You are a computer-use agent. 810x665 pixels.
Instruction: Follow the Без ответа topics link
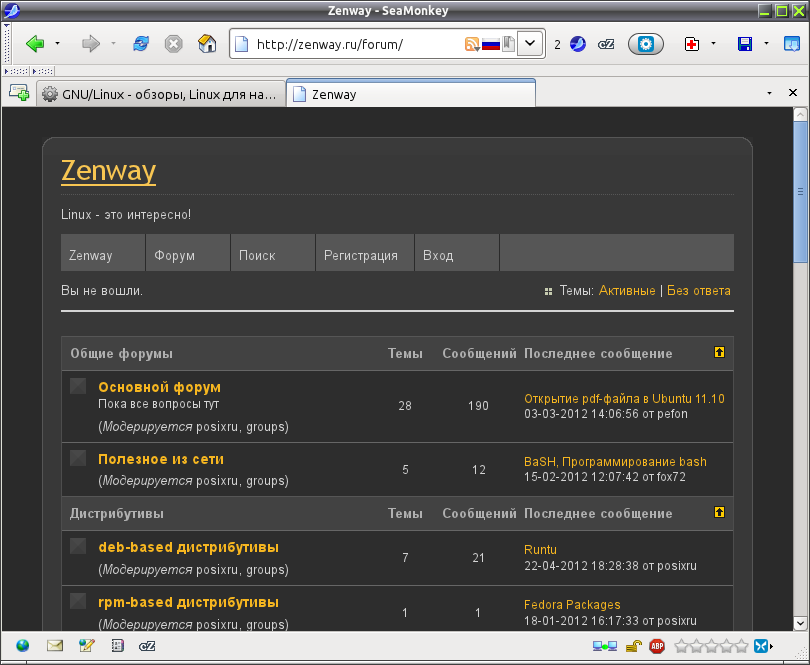pyautogui.click(x=699, y=290)
